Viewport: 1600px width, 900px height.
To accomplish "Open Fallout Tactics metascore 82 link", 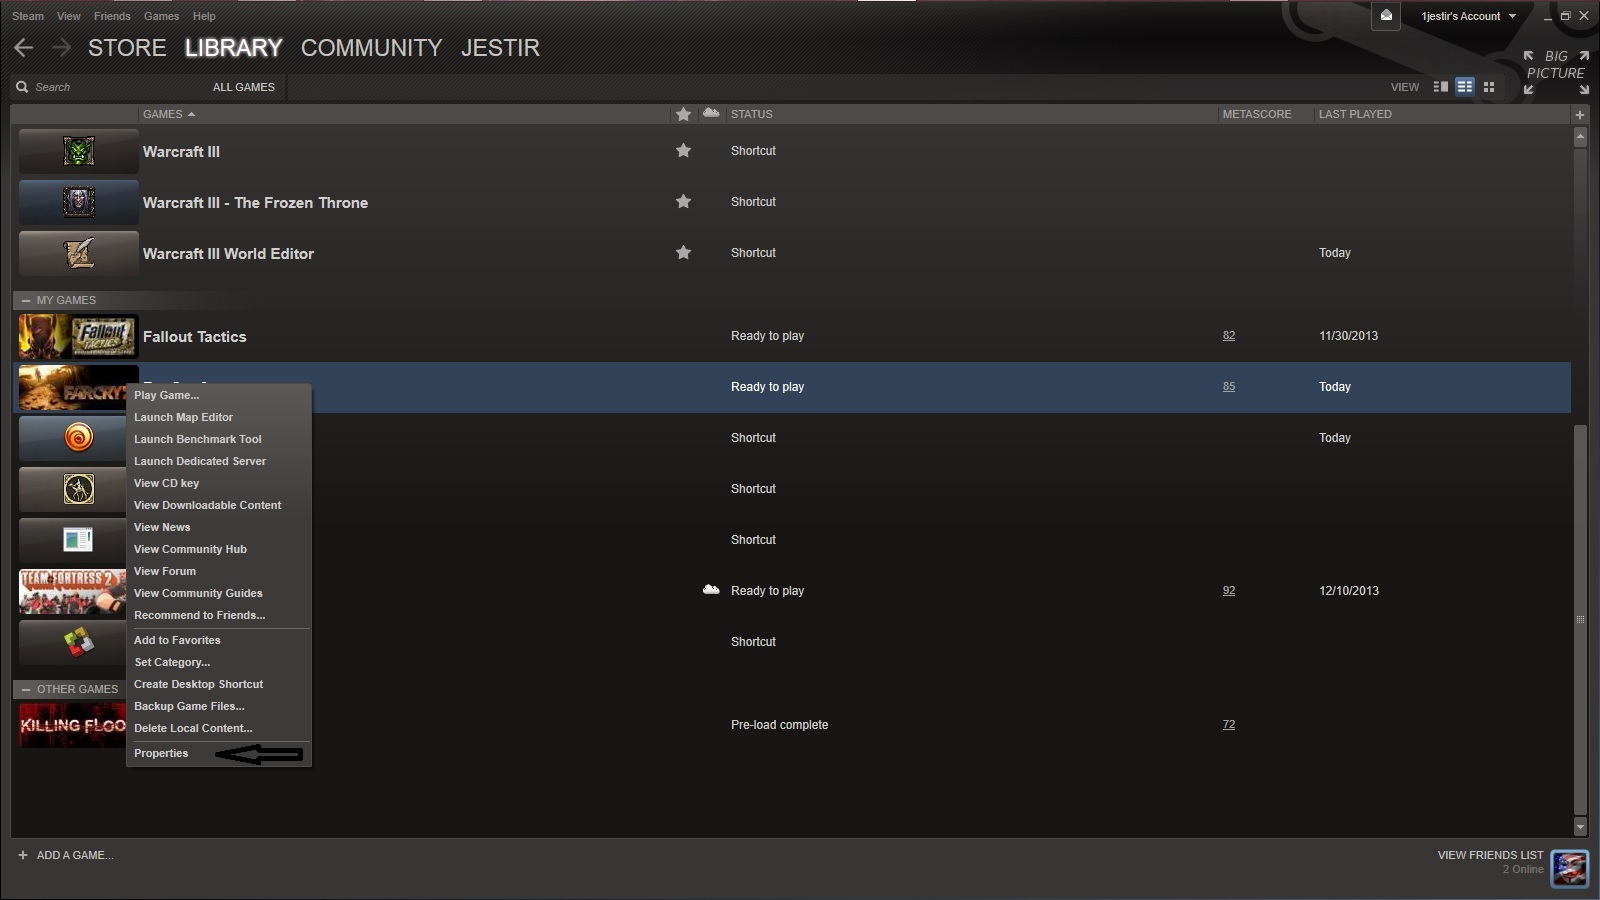I will [x=1229, y=336].
